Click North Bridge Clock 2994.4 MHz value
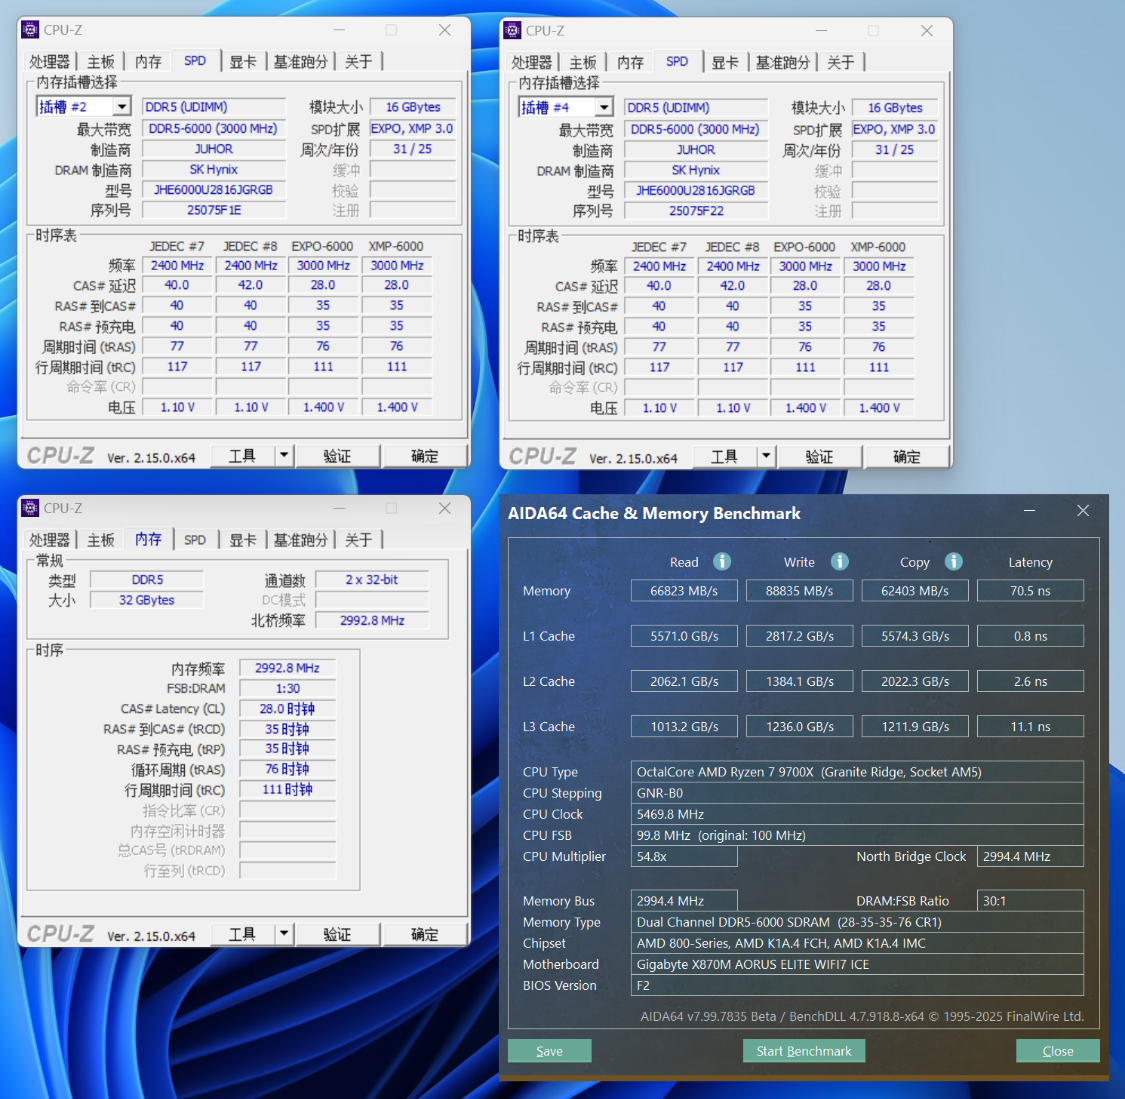The height and width of the screenshot is (1099, 1125). point(1030,857)
